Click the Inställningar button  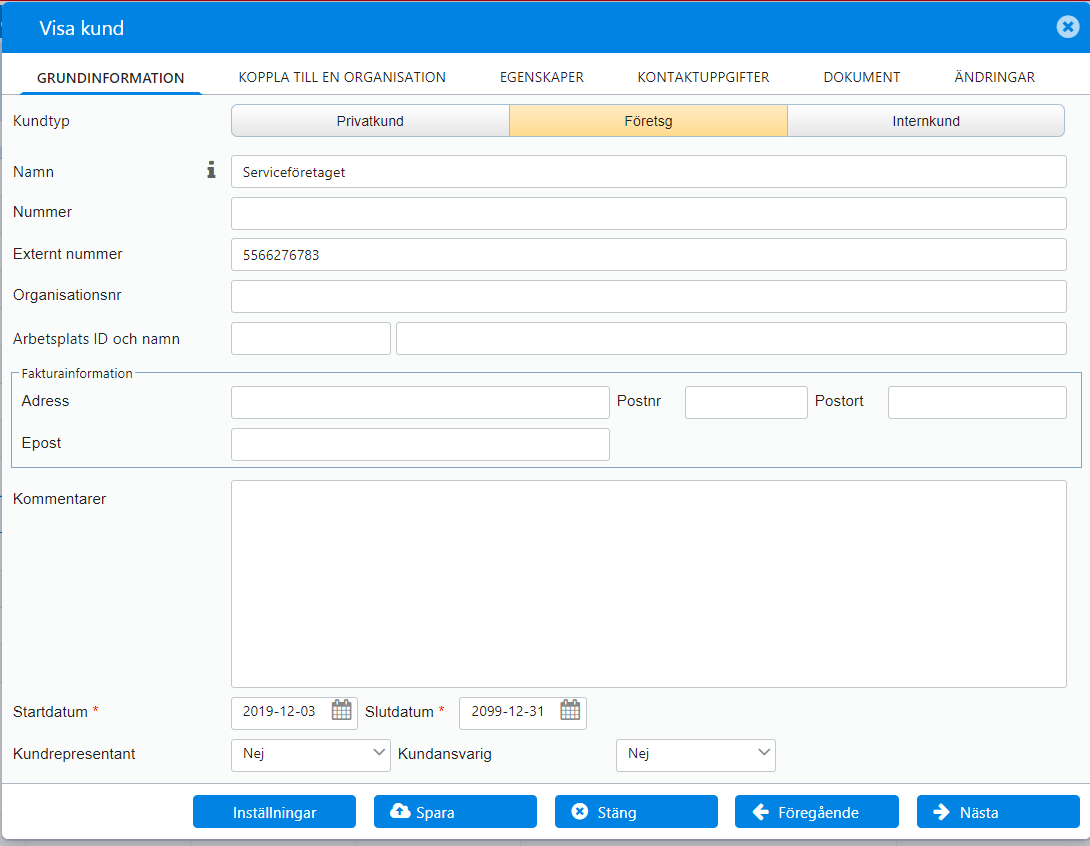pos(275,812)
